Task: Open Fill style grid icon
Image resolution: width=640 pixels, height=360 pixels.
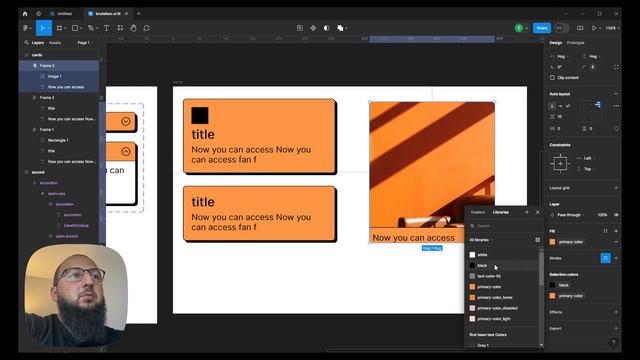Action: coord(605,231)
